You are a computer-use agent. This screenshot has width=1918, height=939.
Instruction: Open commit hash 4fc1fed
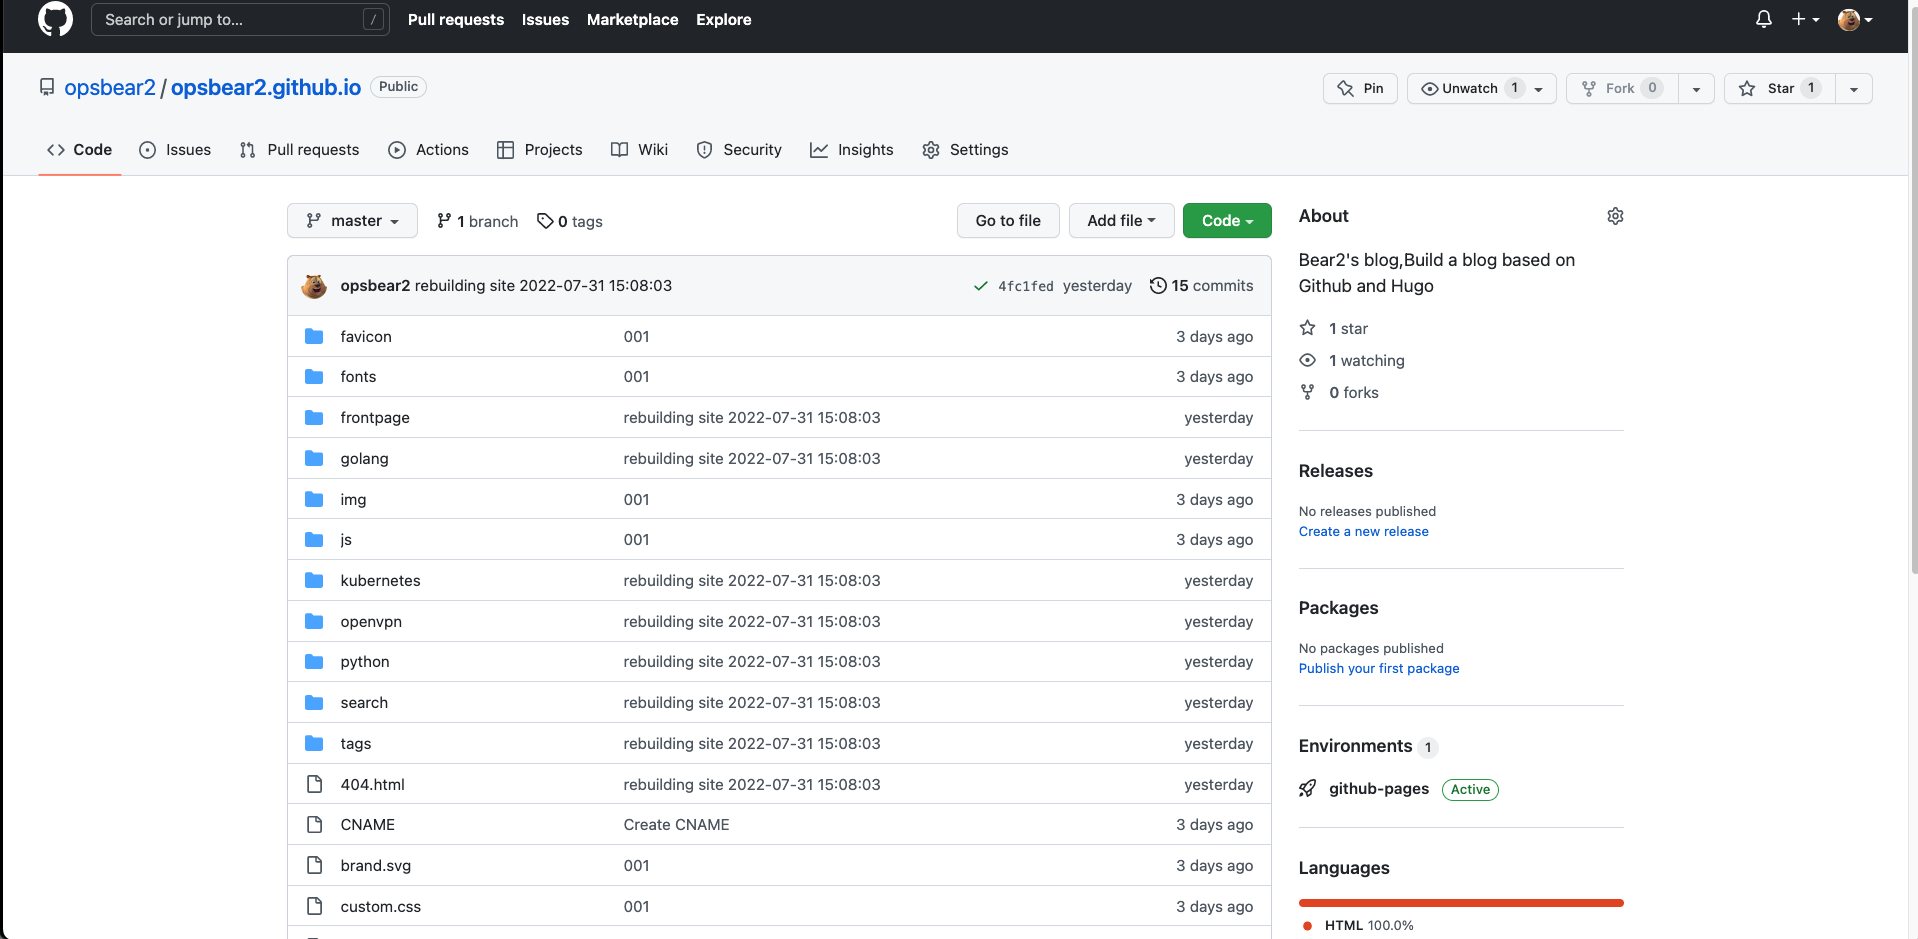click(1026, 286)
